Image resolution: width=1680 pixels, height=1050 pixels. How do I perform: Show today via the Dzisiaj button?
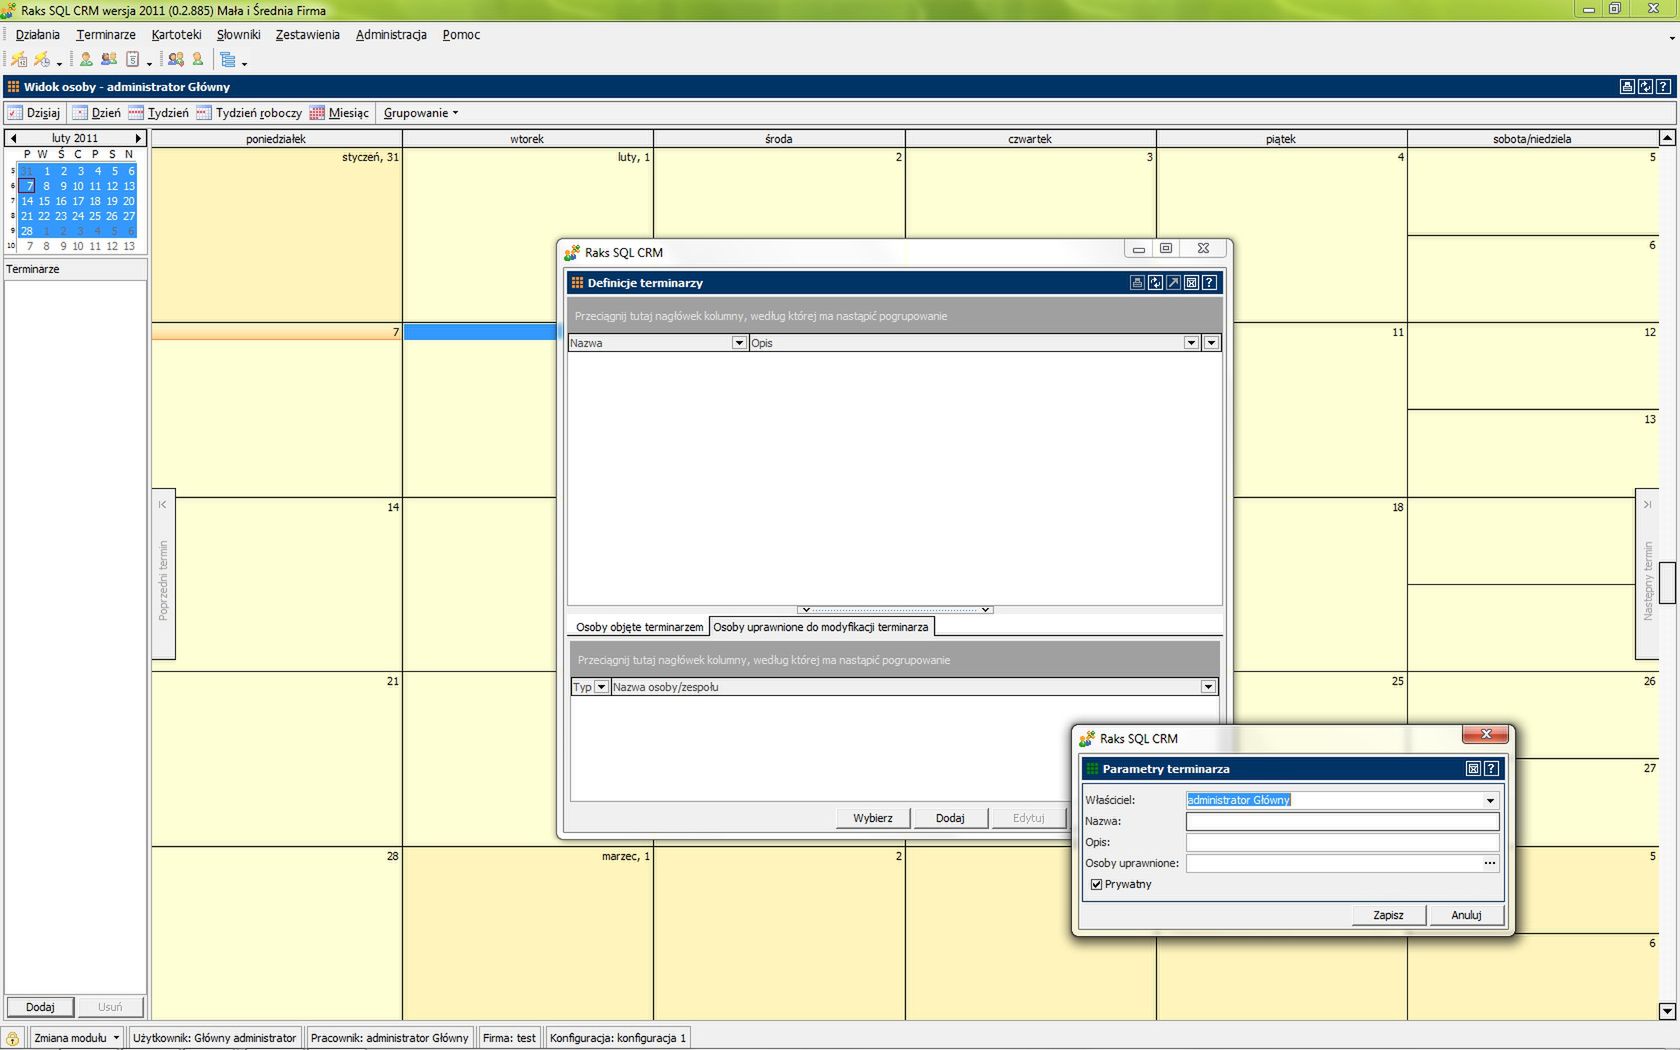tap(34, 113)
